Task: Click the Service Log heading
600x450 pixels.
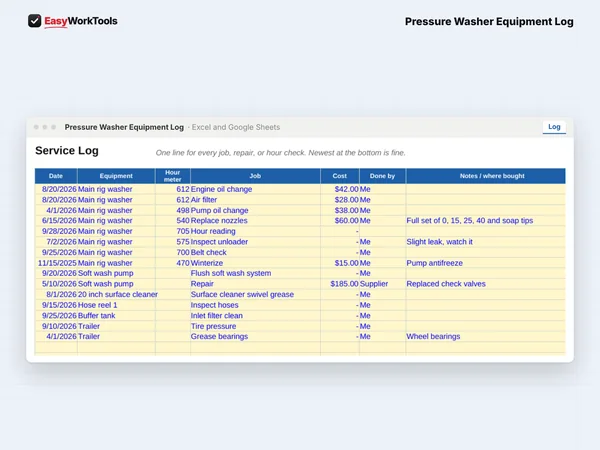Action: pos(67,151)
